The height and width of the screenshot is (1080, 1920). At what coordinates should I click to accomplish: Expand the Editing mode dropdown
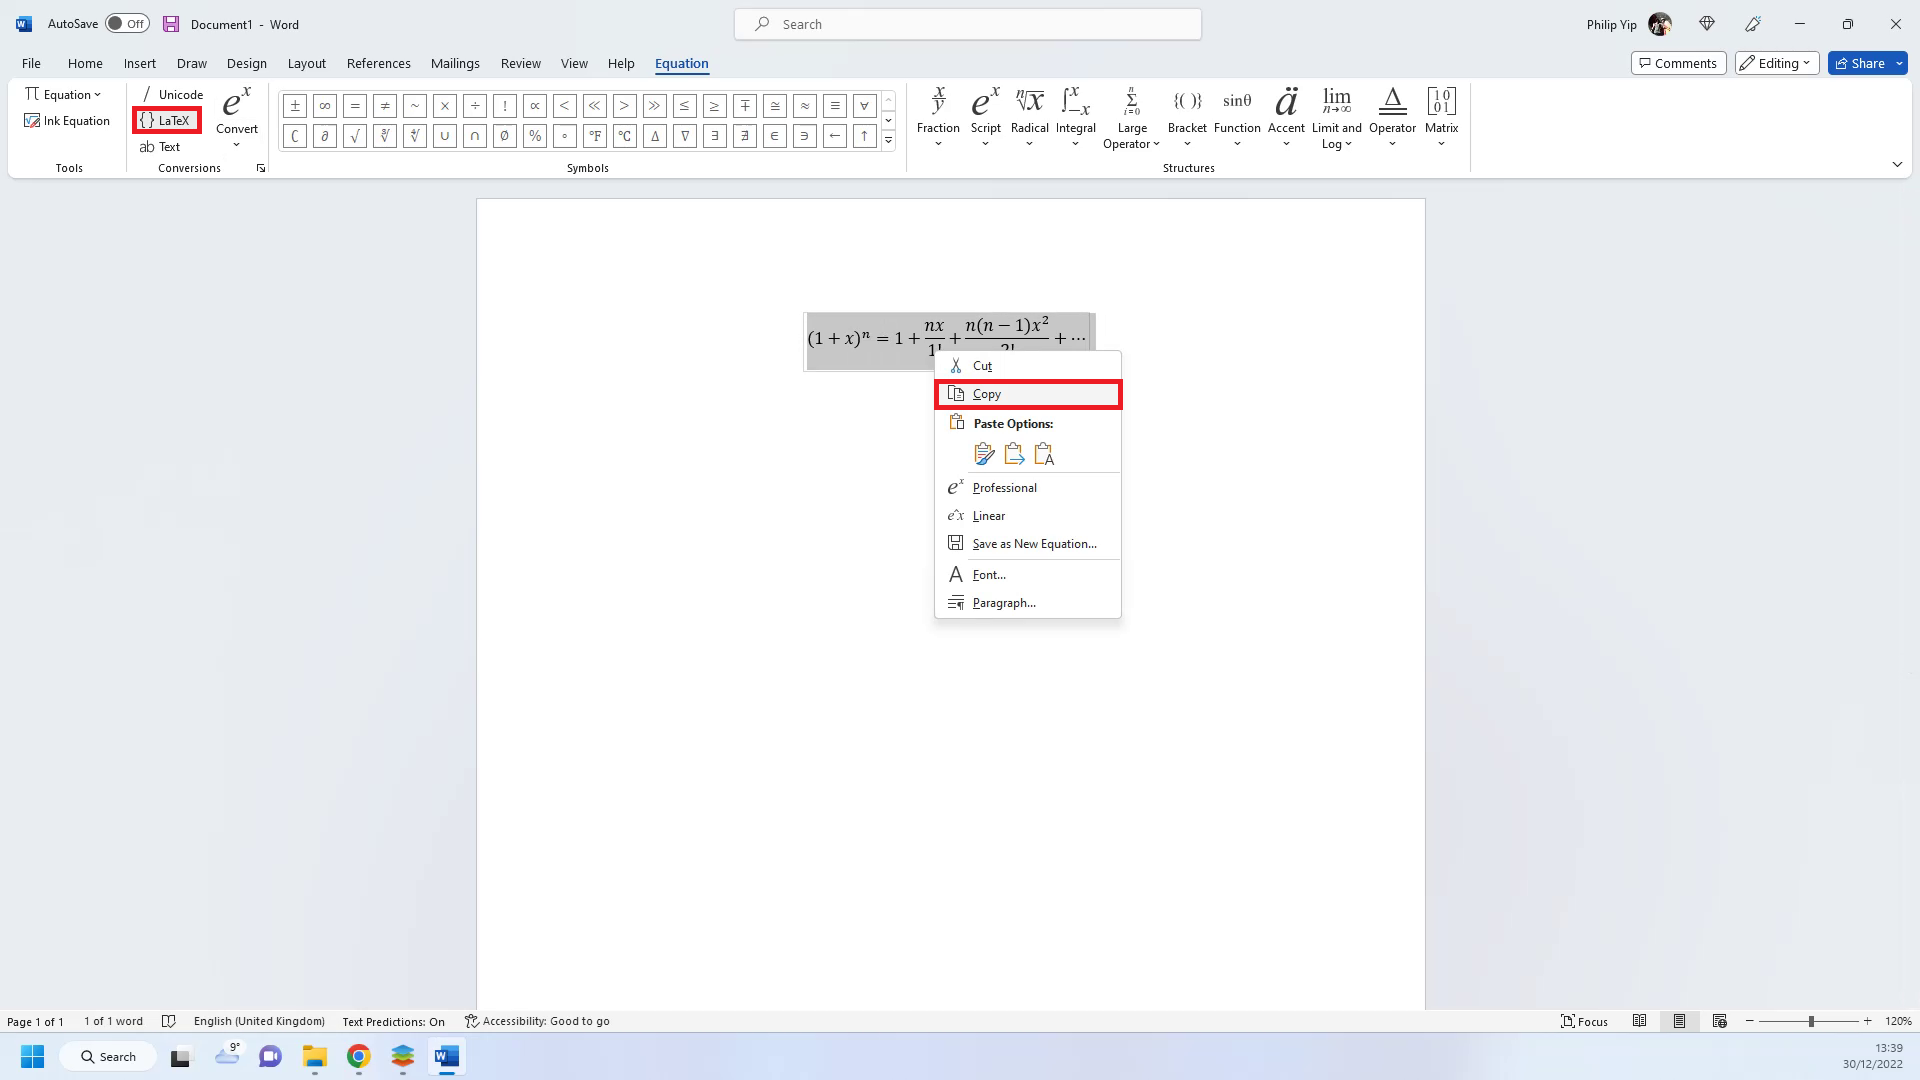1776,63
